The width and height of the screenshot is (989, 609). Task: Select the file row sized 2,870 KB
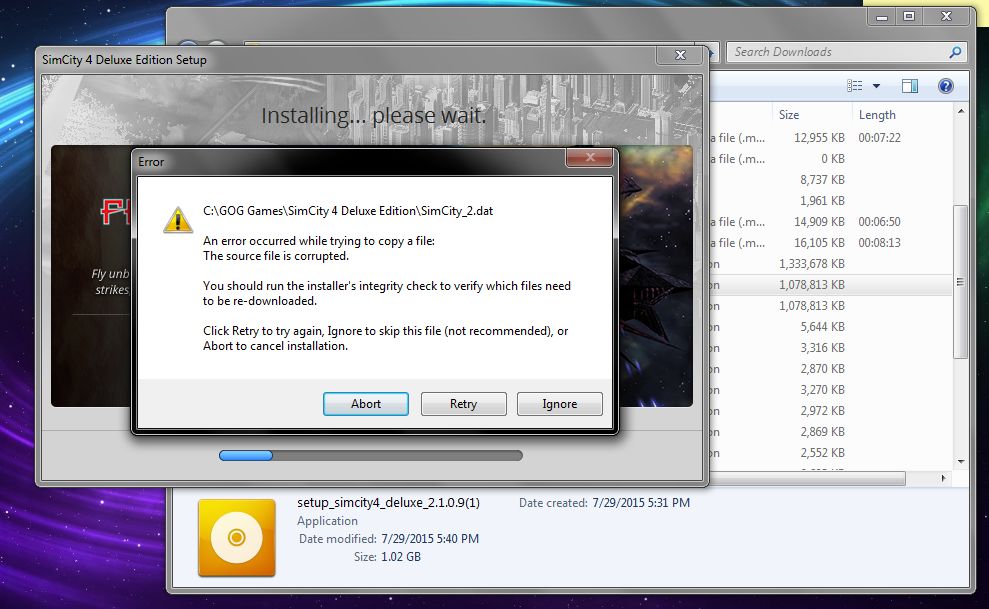pyautogui.click(x=831, y=369)
